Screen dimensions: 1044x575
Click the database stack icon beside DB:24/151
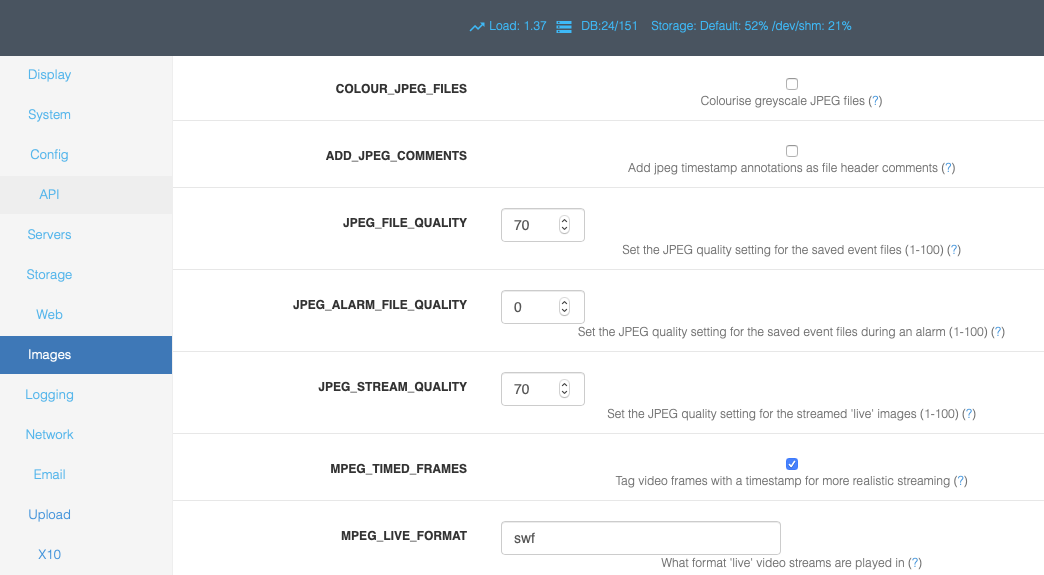[564, 27]
